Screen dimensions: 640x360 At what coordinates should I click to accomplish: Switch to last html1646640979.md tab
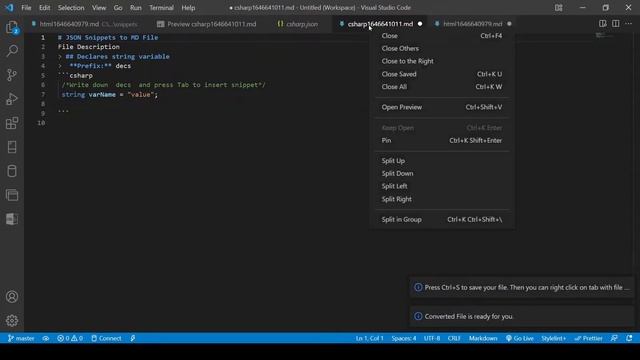tap(472, 24)
